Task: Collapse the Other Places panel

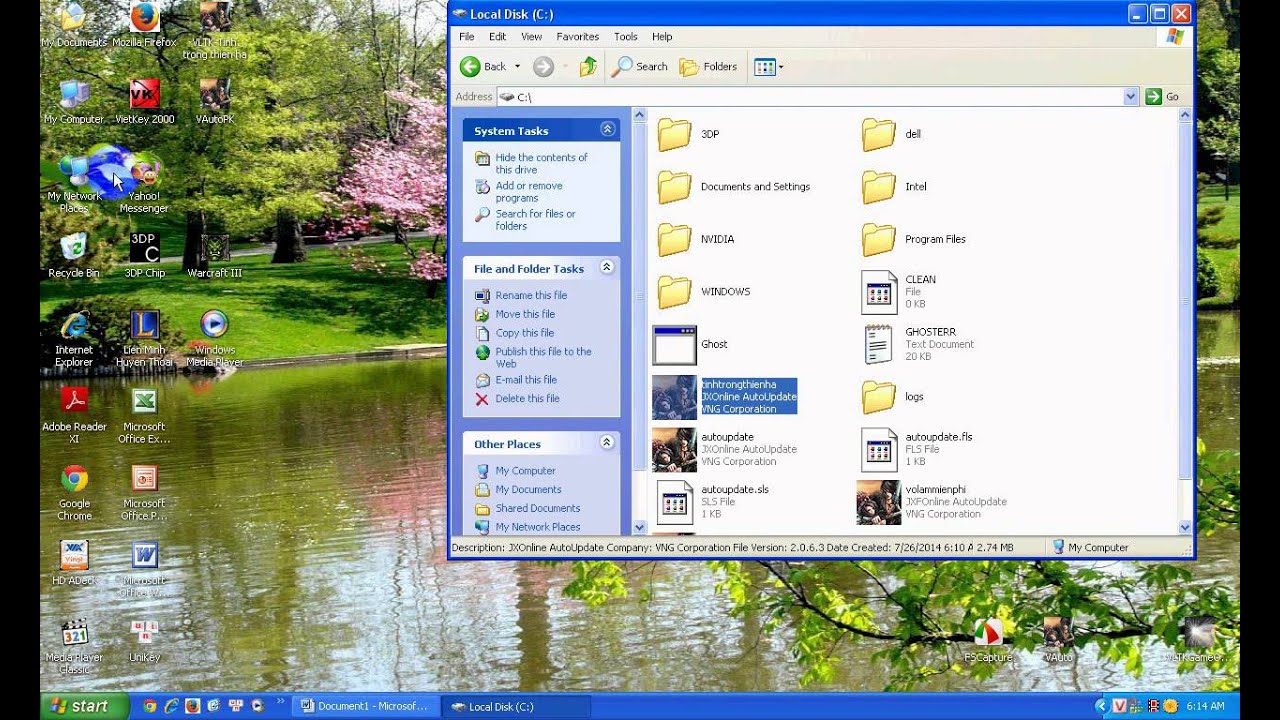Action: point(607,443)
